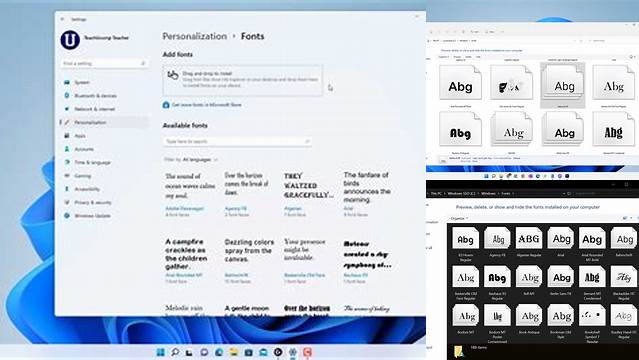
Task: Open the Organize dropdown in Fonts folder
Action: 459,219
